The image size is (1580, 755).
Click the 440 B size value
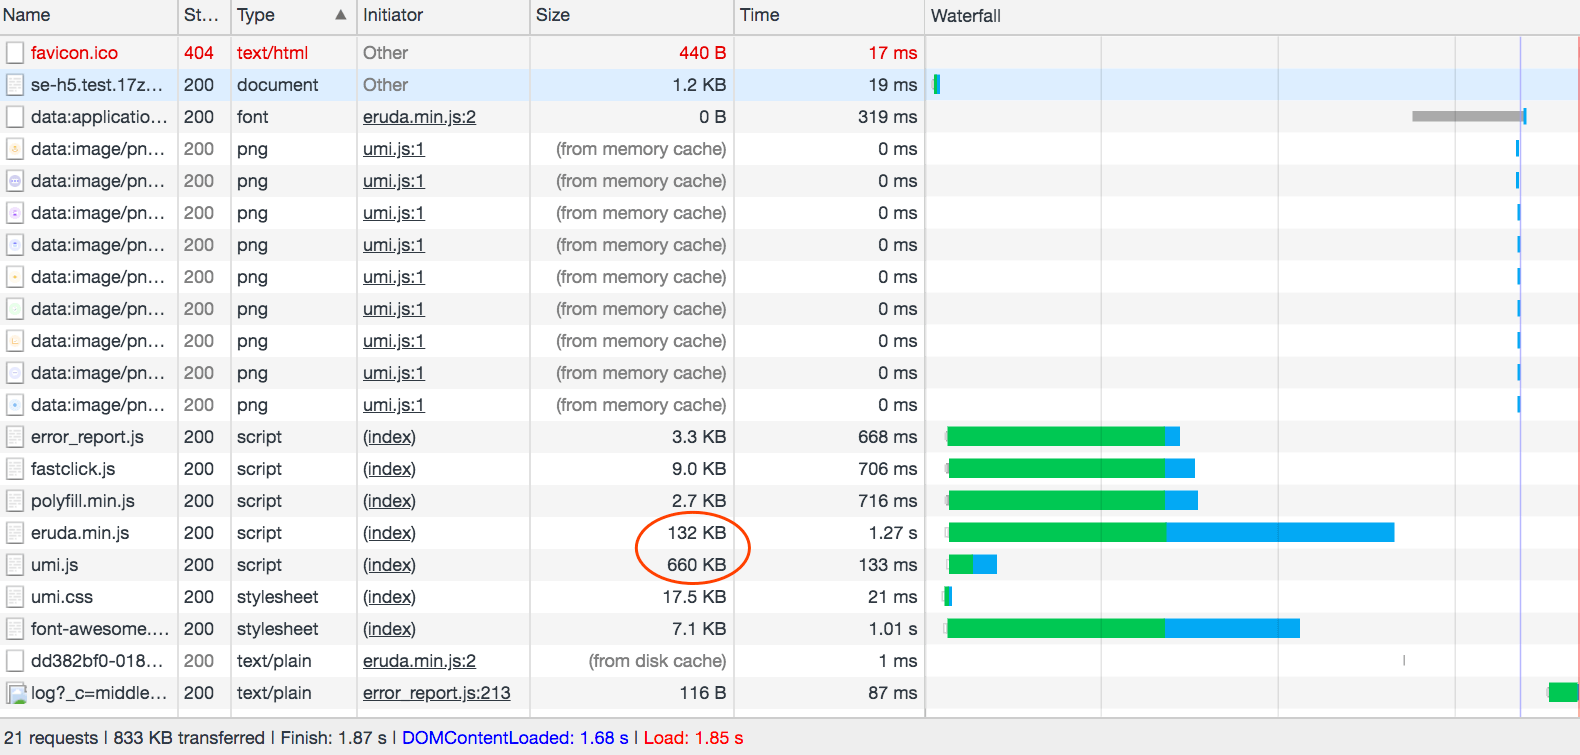click(x=702, y=53)
